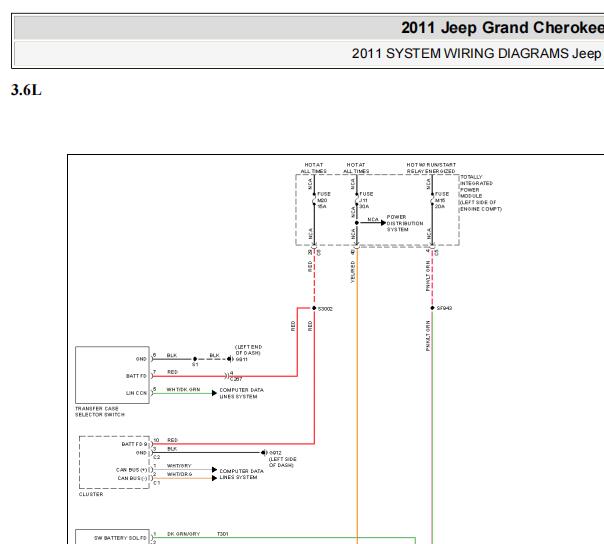This screenshot has height=544, width=604.
Task: Click the "(LEFT END OF DASH)" note
Action: point(248,350)
